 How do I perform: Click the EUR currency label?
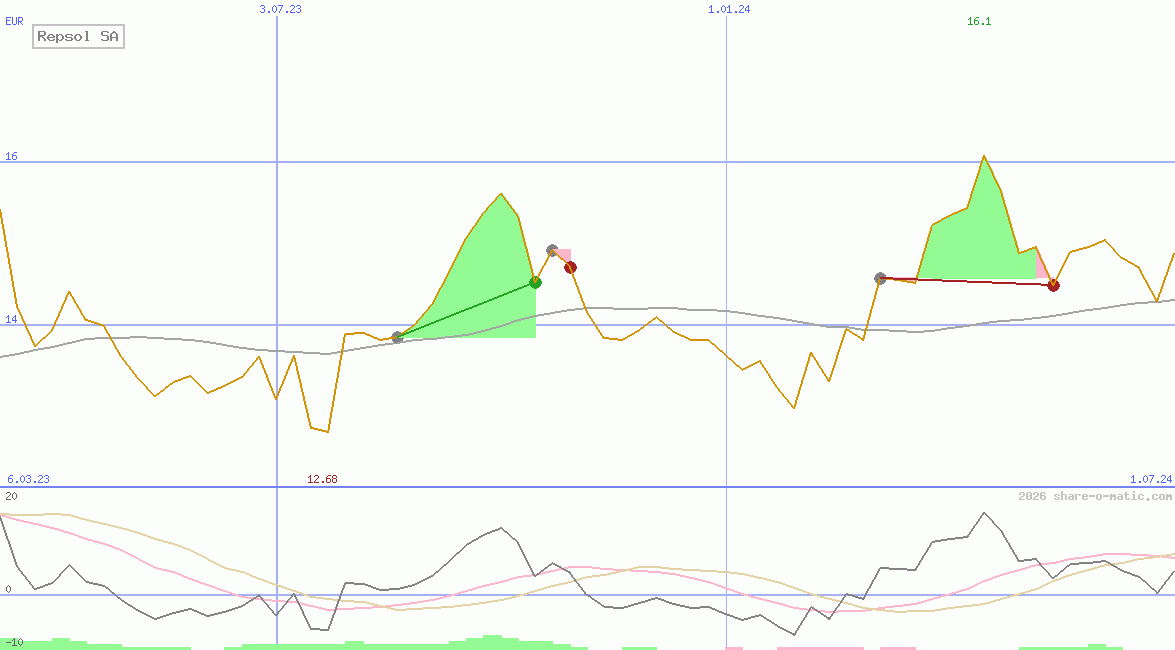pyautogui.click(x=12, y=21)
